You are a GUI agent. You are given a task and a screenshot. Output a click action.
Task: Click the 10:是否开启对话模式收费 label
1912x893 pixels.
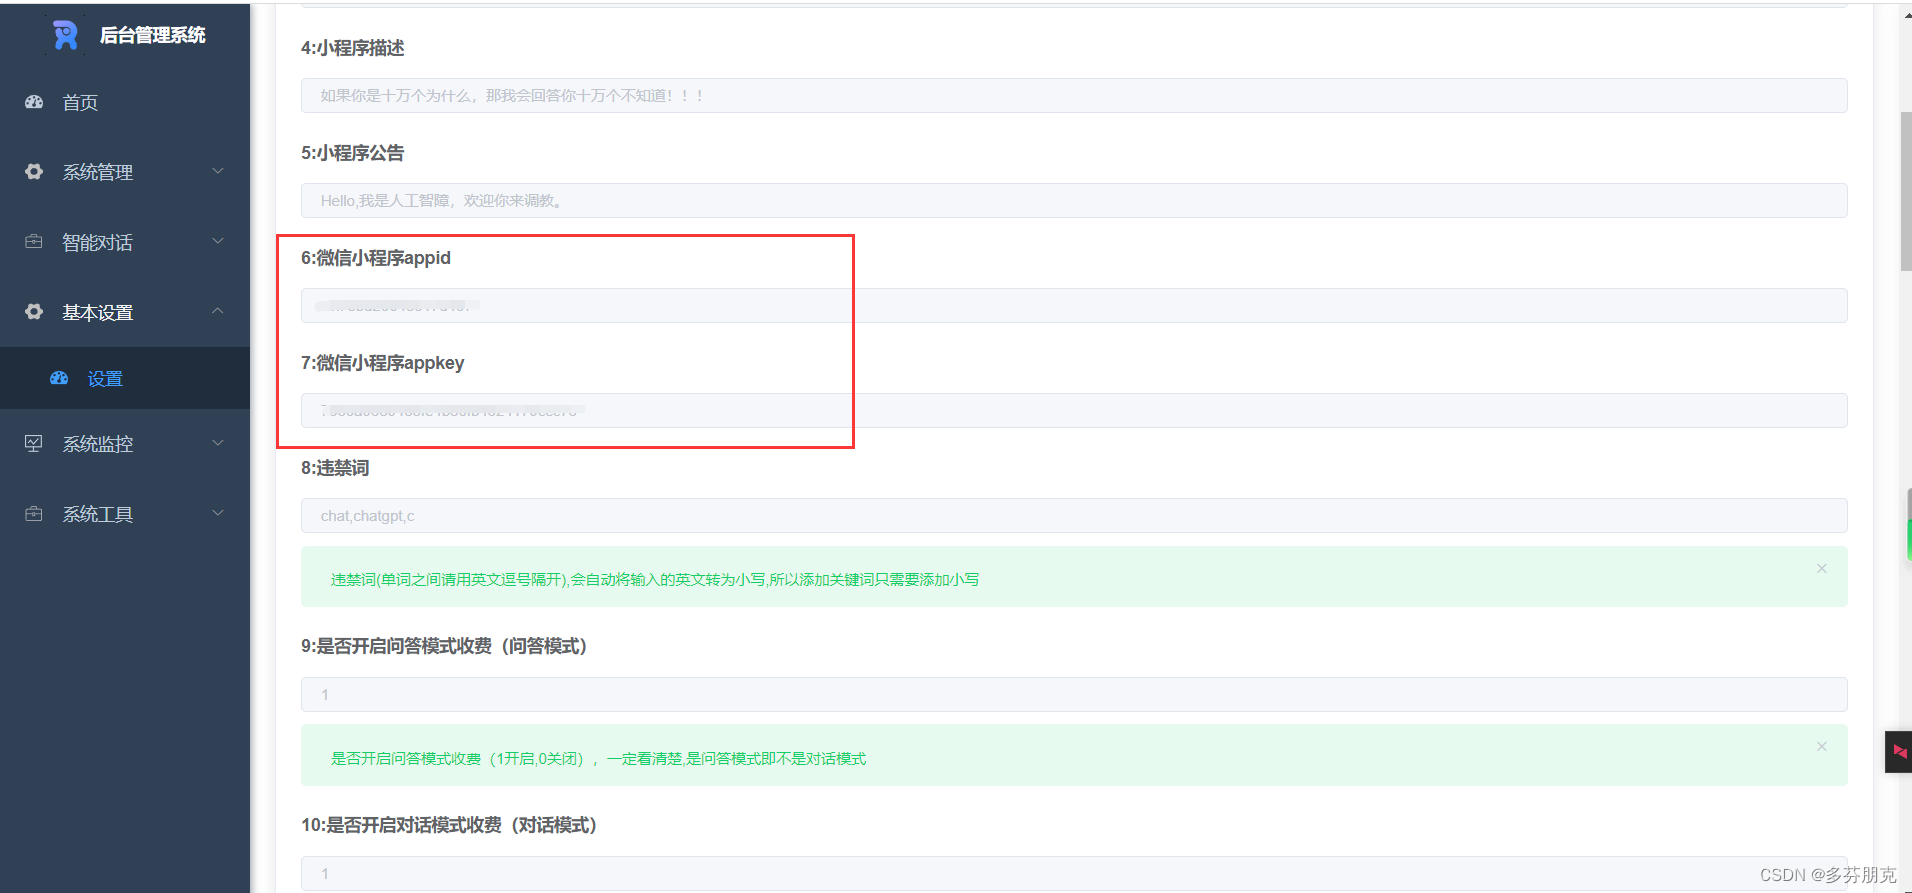(x=449, y=825)
